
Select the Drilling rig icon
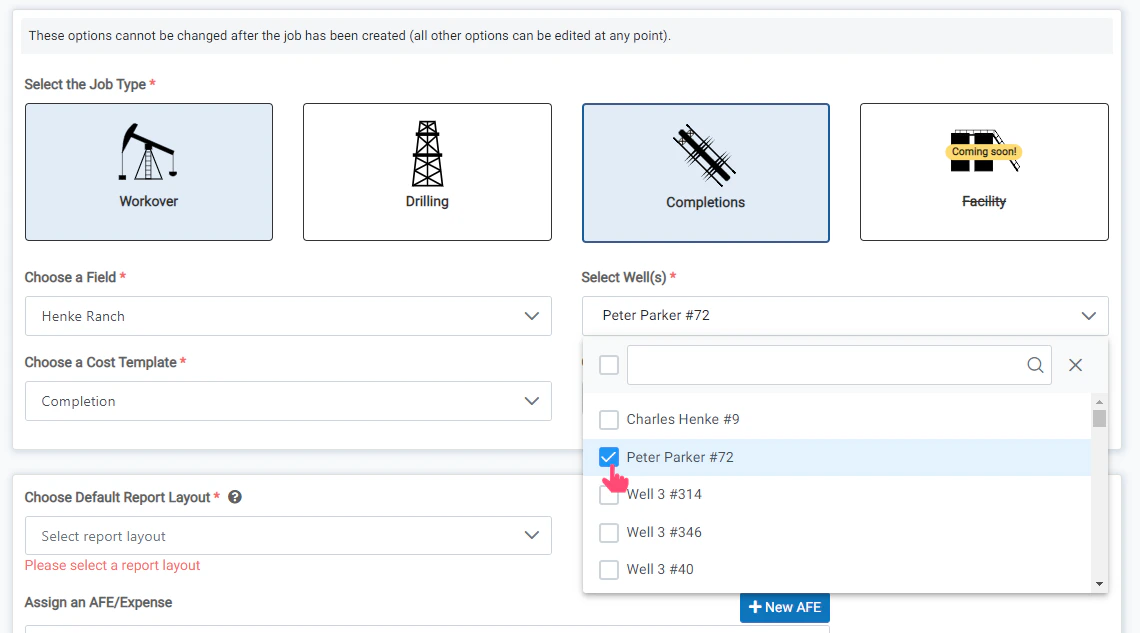tap(427, 152)
